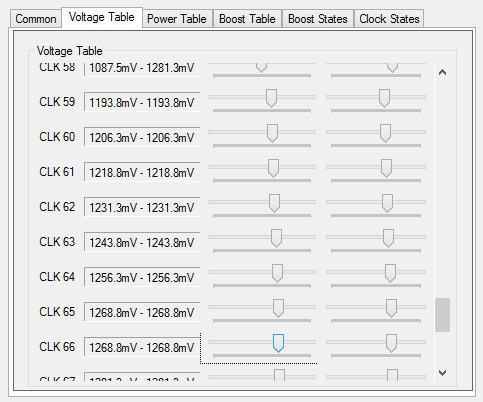Click CLK 60 maximum voltage slider handle
Image resolution: width=483 pixels, height=402 pixels.
386,133
